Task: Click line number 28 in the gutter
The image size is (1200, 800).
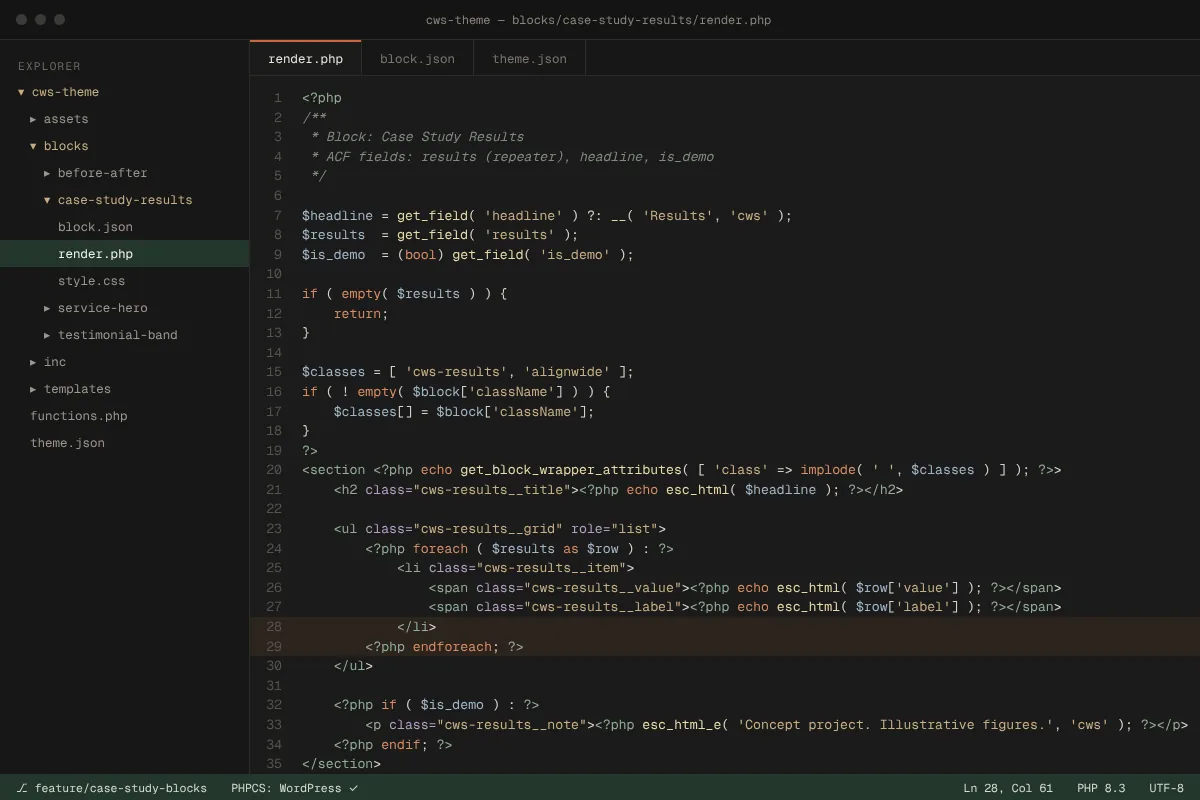Action: 274,627
